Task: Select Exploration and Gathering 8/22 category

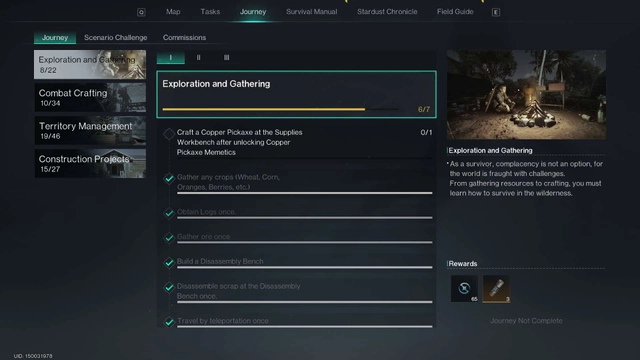Action: tap(90, 64)
